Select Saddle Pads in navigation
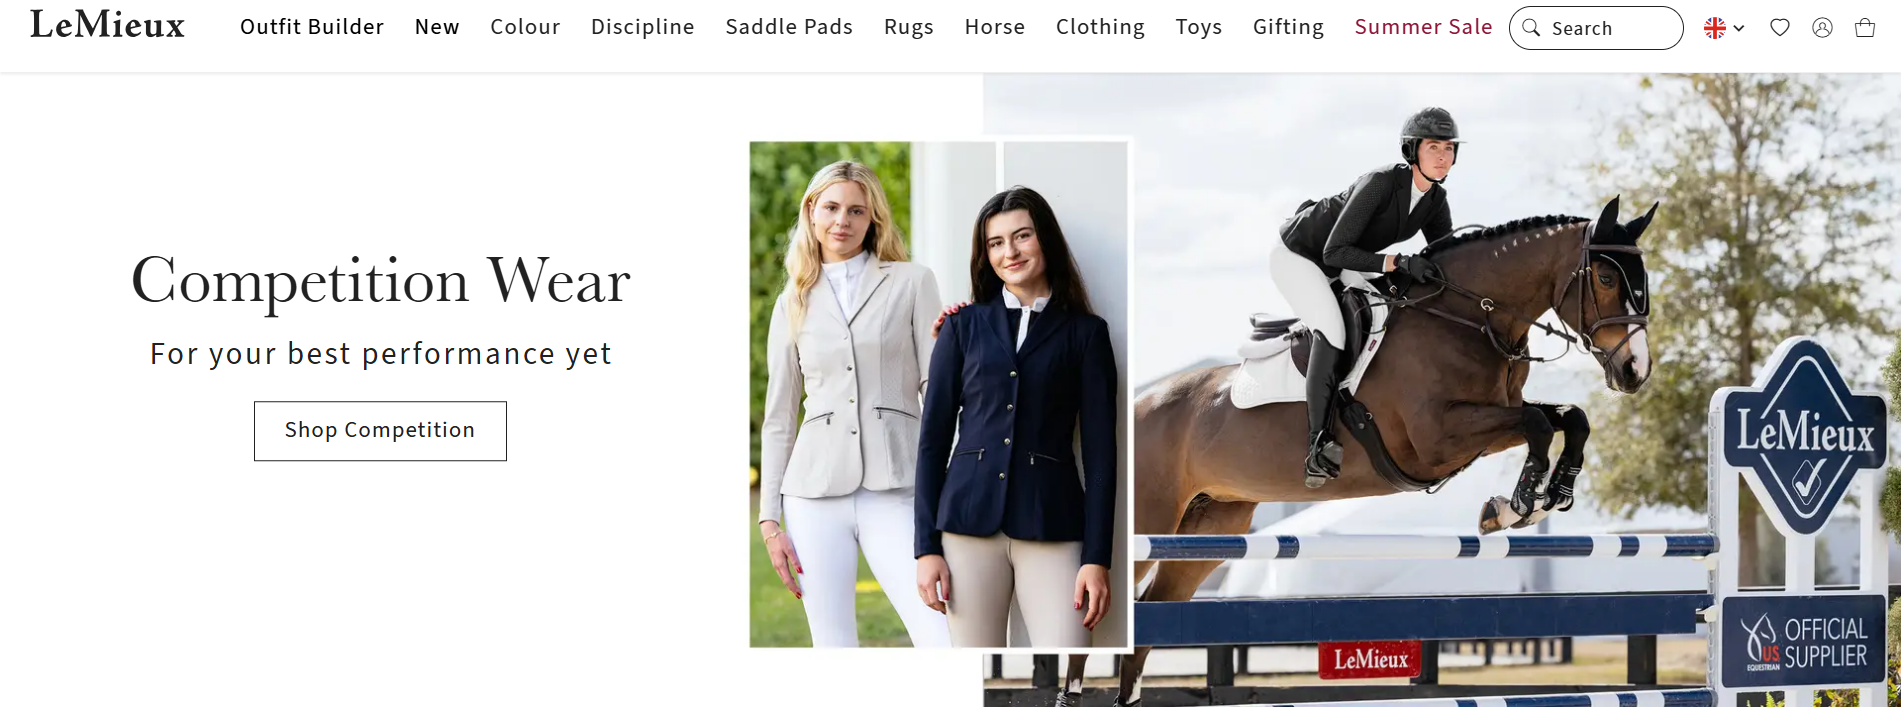 [x=789, y=27]
